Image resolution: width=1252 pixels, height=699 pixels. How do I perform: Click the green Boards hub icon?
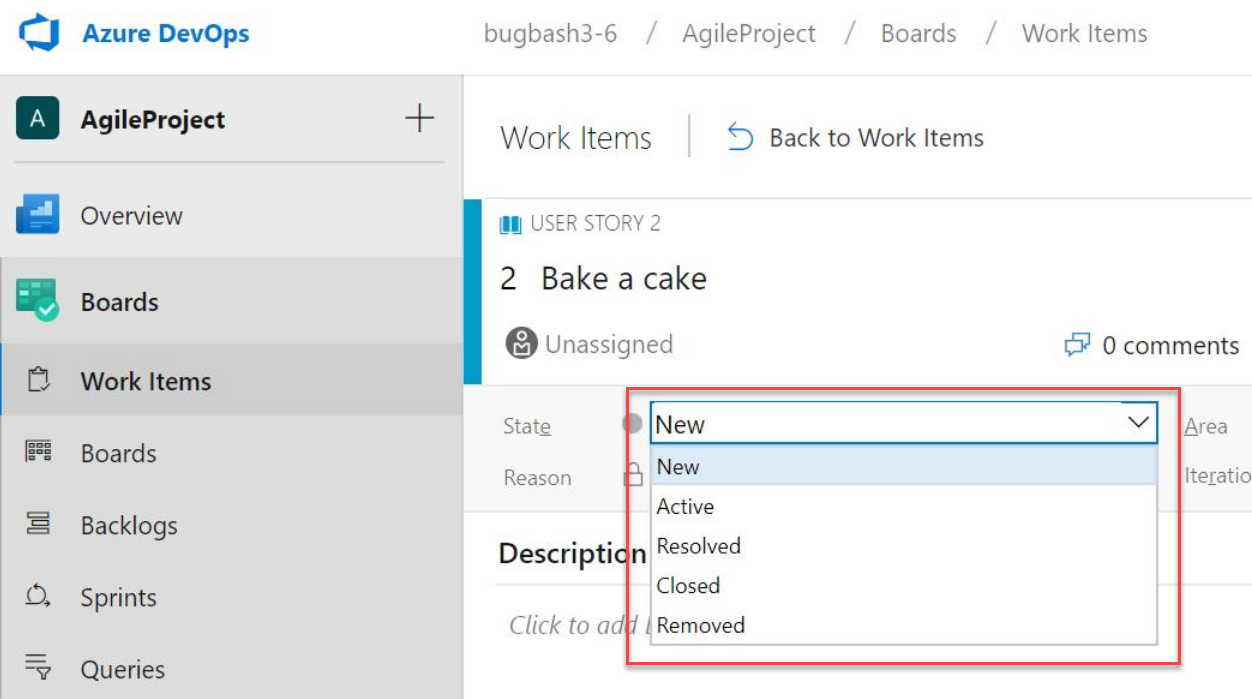click(38, 300)
